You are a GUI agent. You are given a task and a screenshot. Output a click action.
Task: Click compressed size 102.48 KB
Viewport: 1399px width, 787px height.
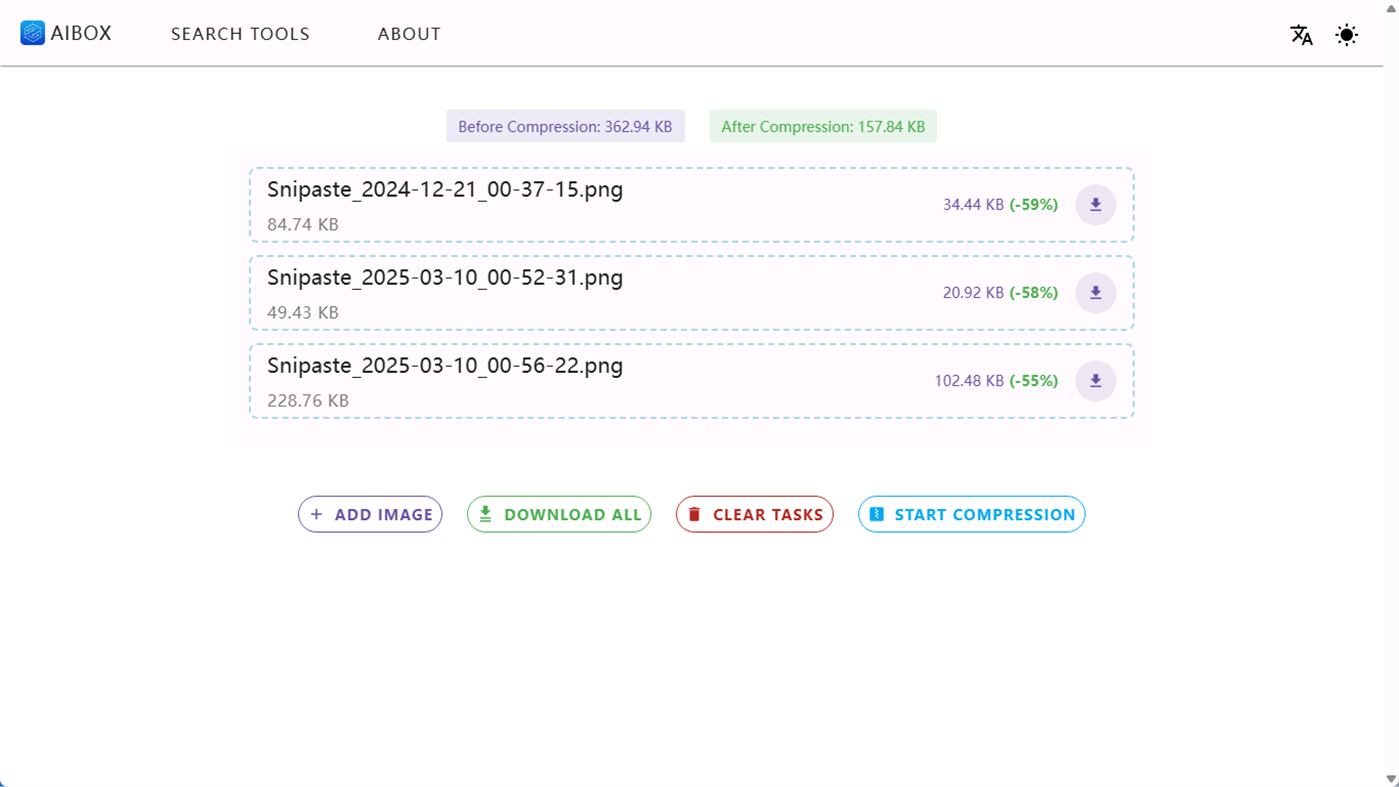969,381
